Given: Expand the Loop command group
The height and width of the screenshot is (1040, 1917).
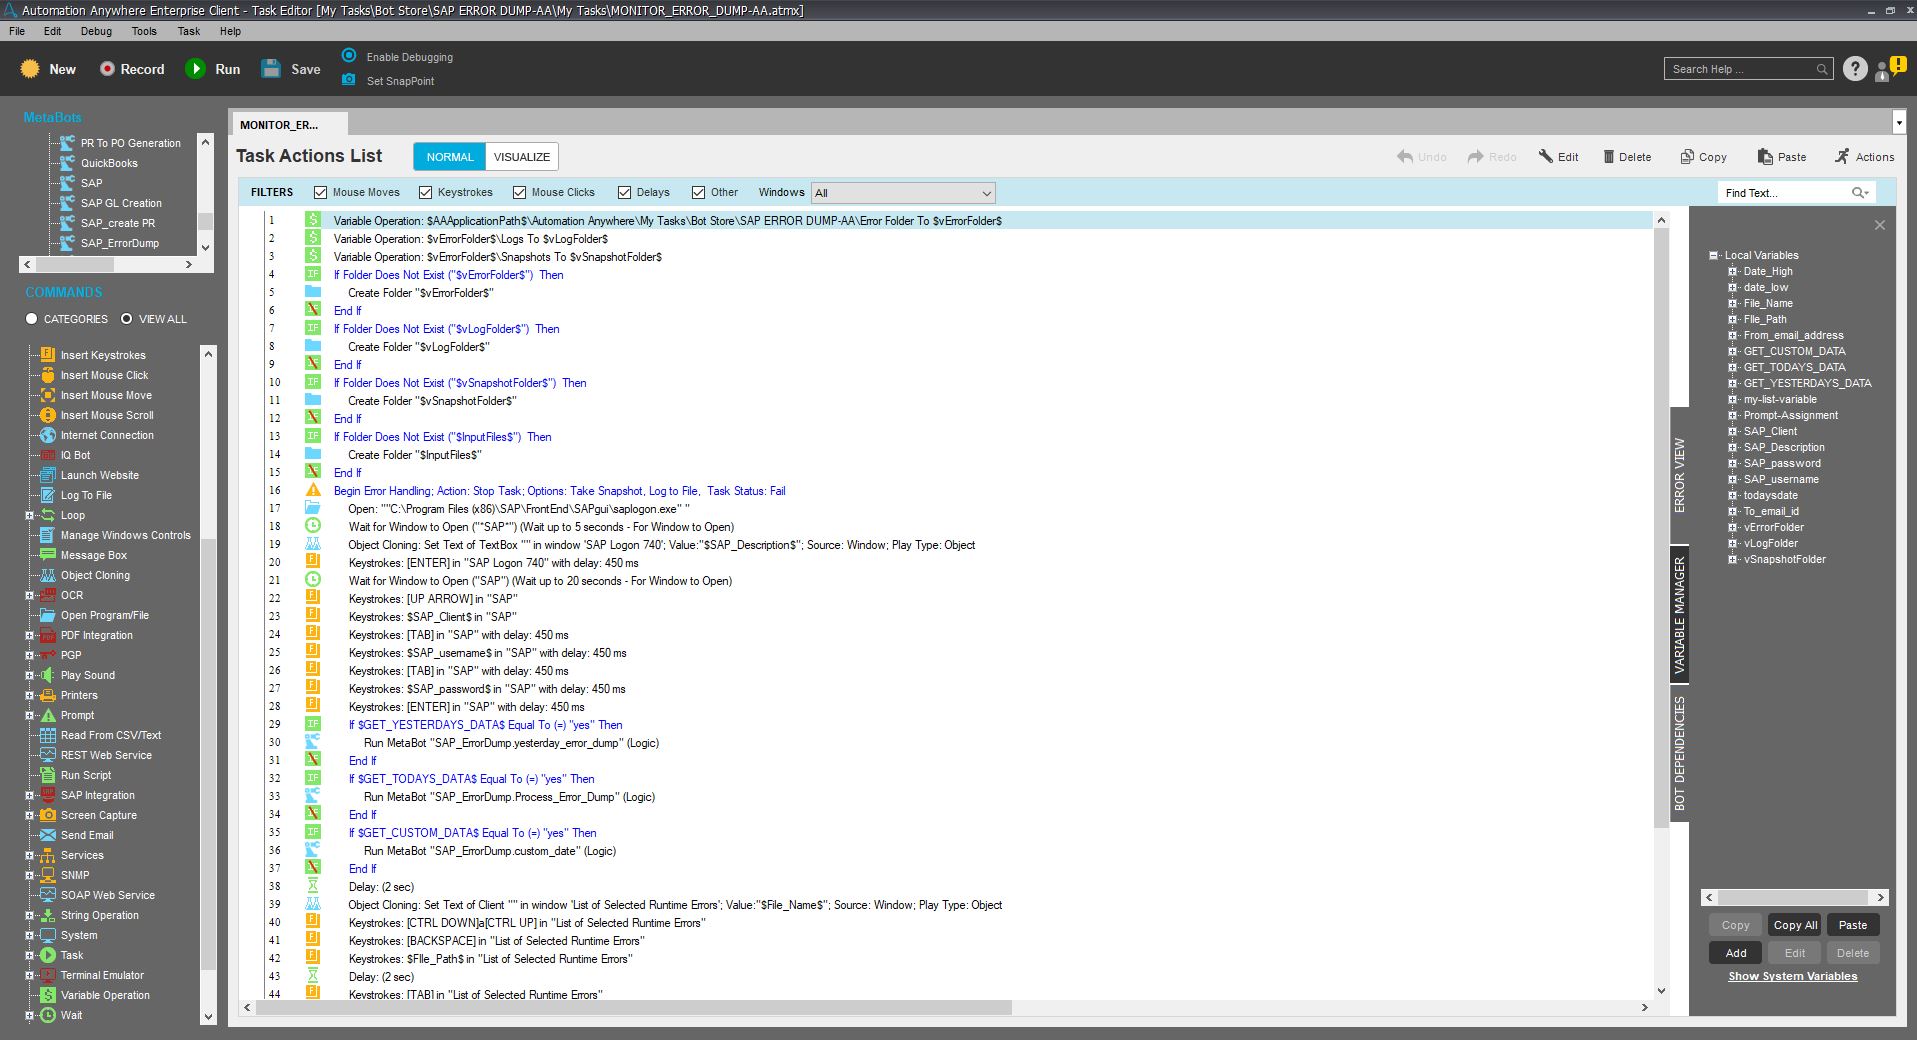Looking at the screenshot, I should coord(29,515).
